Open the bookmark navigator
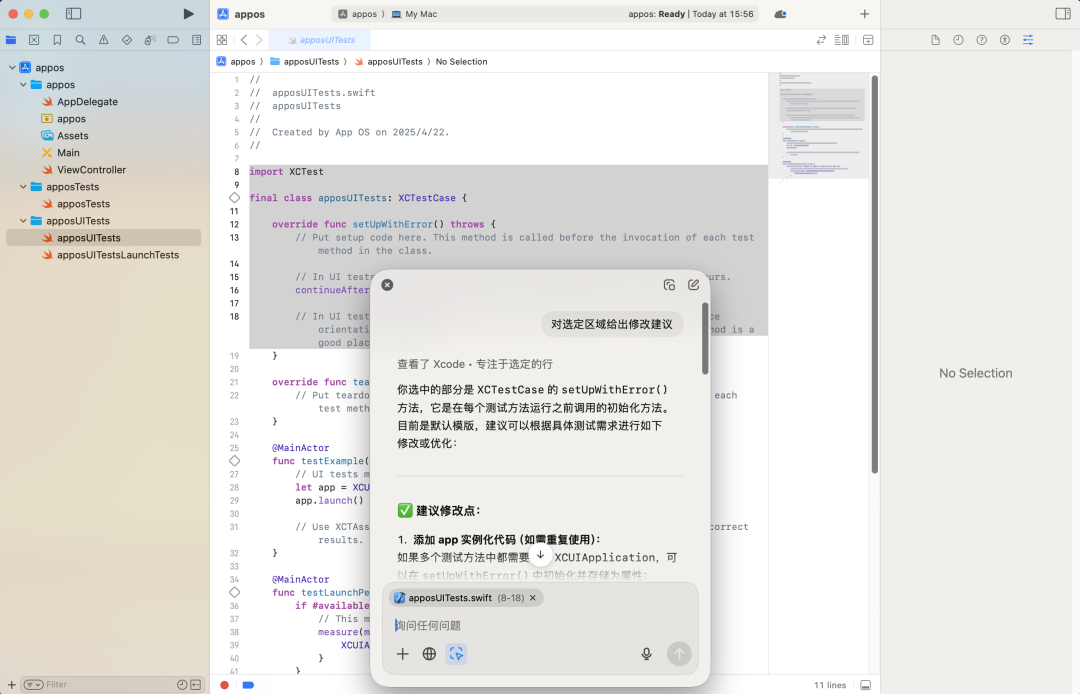Image resolution: width=1080 pixels, height=694 pixels. click(57, 40)
